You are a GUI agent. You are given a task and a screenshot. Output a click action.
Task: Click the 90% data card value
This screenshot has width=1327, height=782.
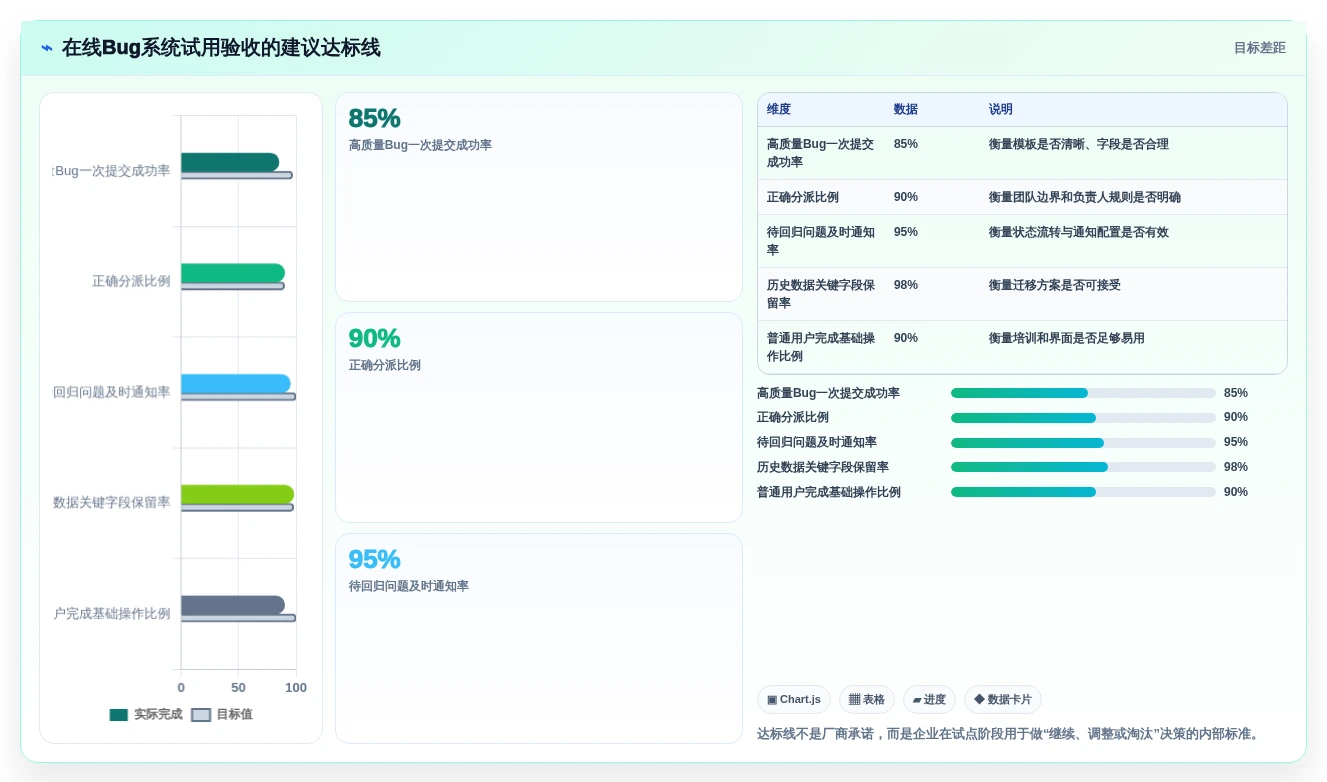click(x=374, y=339)
